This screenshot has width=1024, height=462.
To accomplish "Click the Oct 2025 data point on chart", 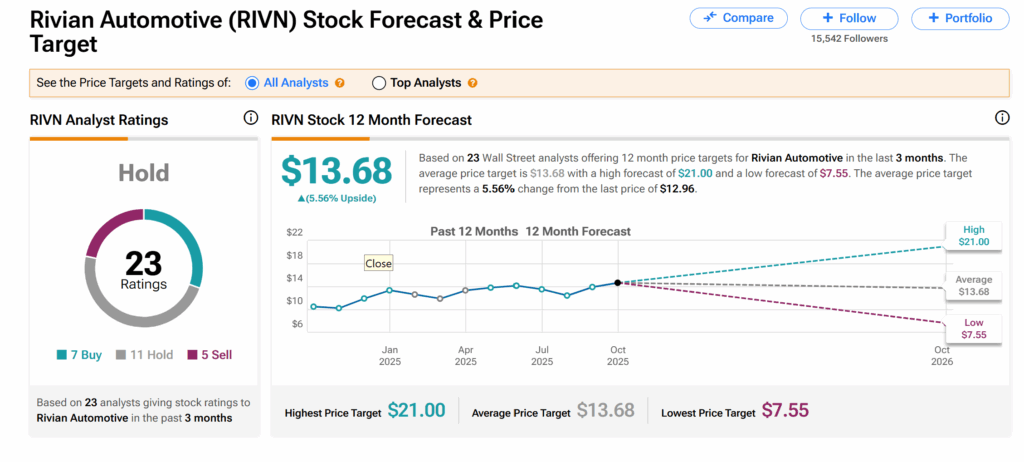I will pyautogui.click(x=618, y=283).
